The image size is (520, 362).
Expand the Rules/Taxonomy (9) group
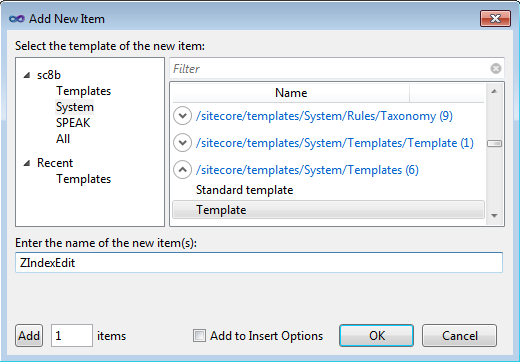[182, 116]
